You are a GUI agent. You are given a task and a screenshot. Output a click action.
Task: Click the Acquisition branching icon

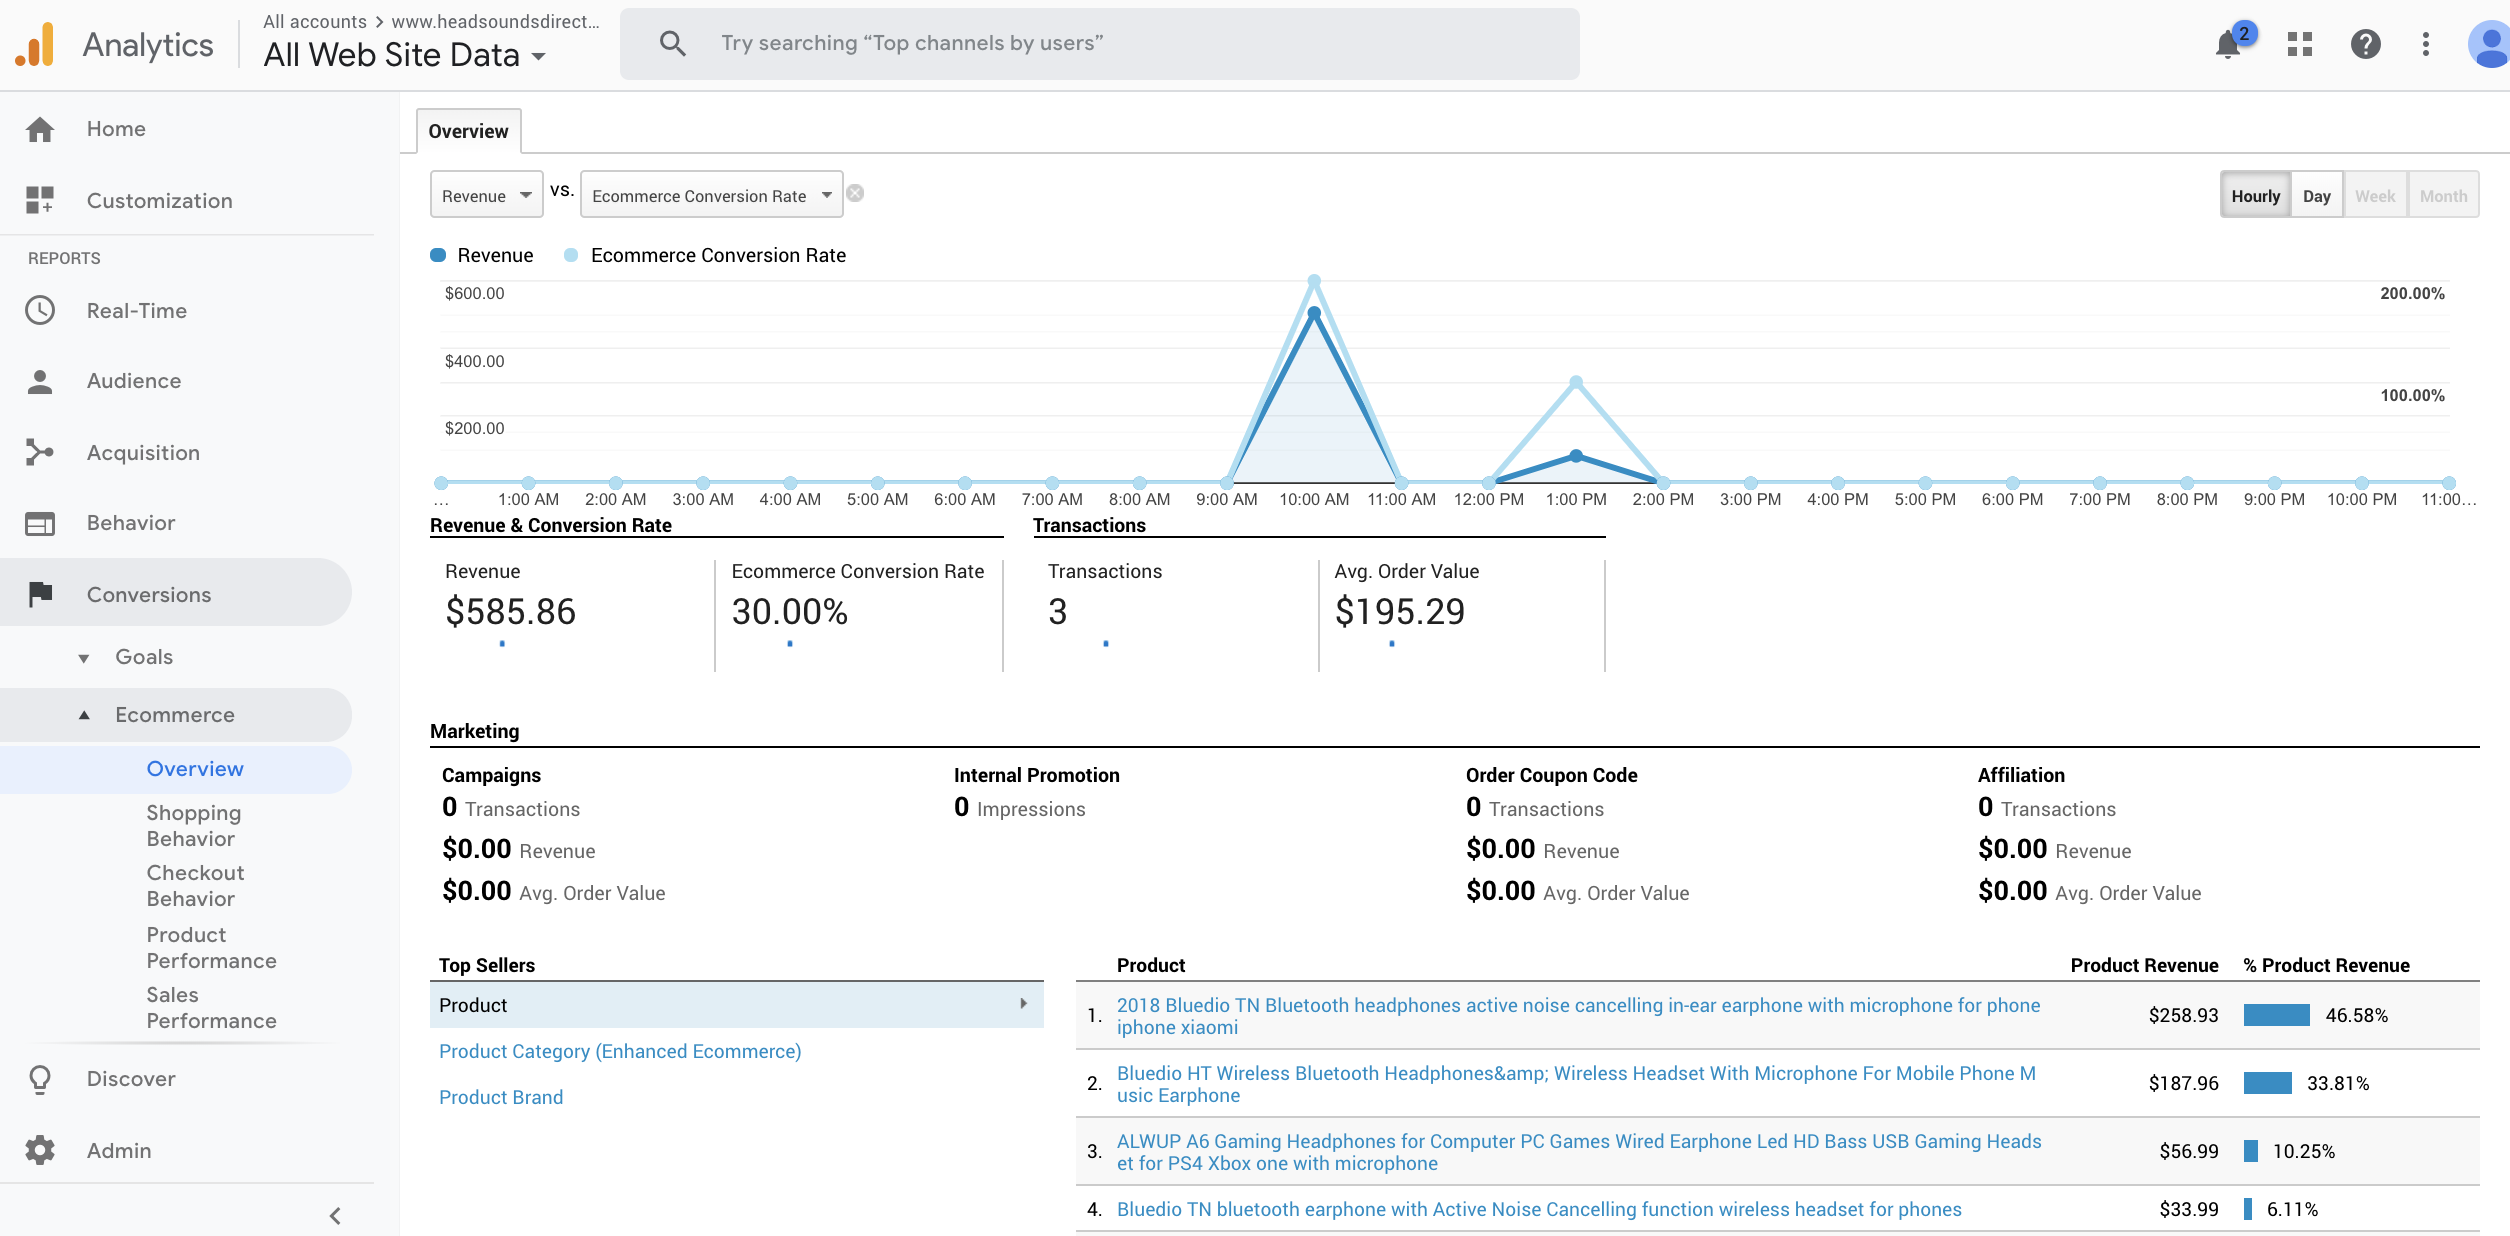point(40,452)
